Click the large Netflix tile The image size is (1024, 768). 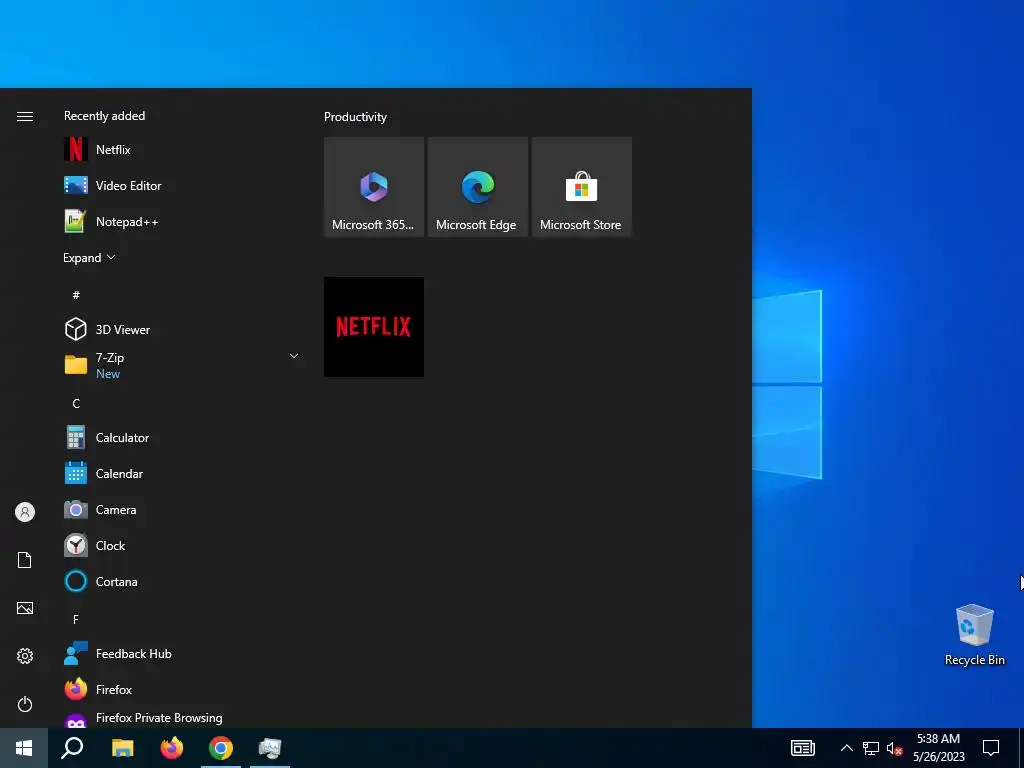tap(374, 327)
